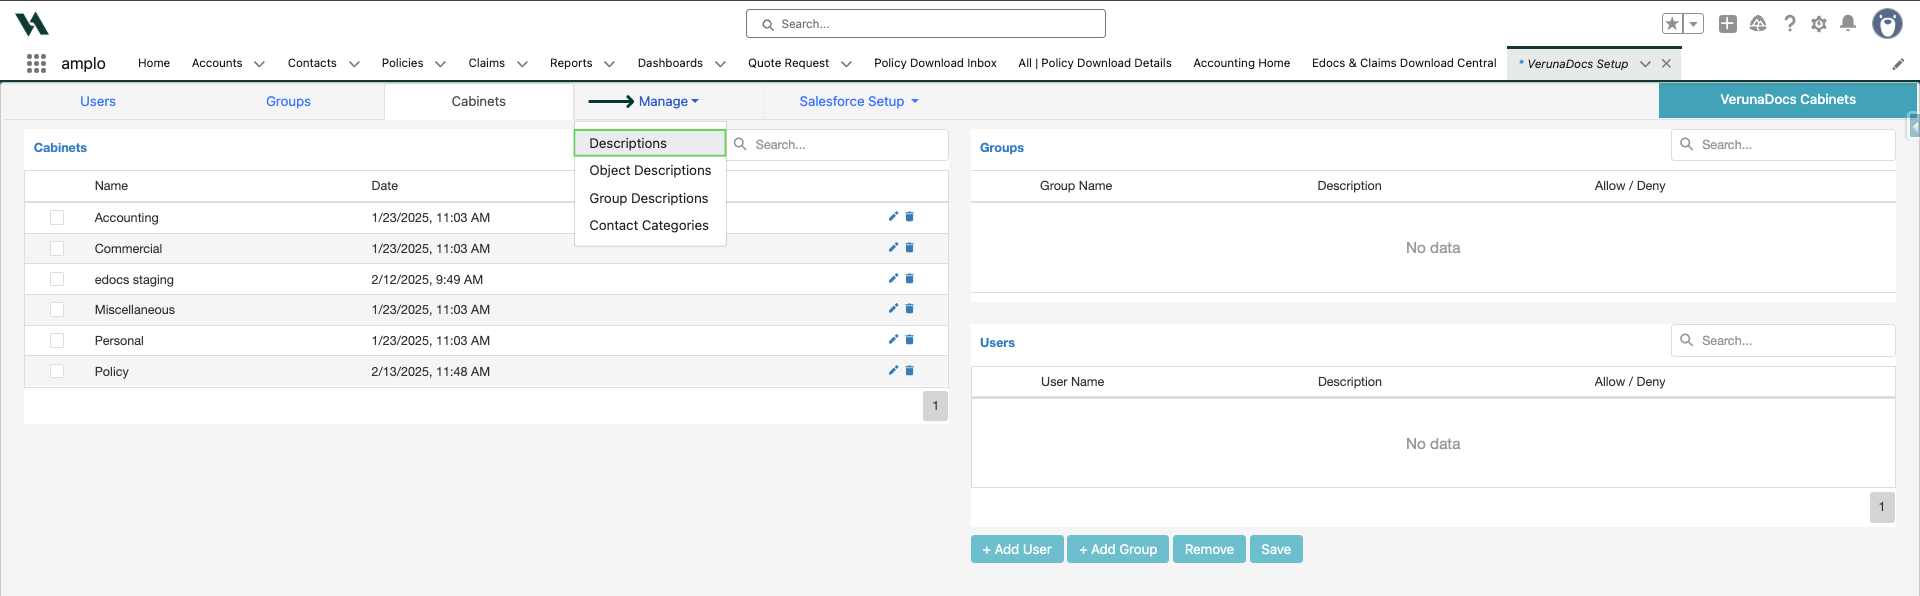Click the Global Actions plus icon
Screen dimensions: 1920x596
(x=1728, y=24)
